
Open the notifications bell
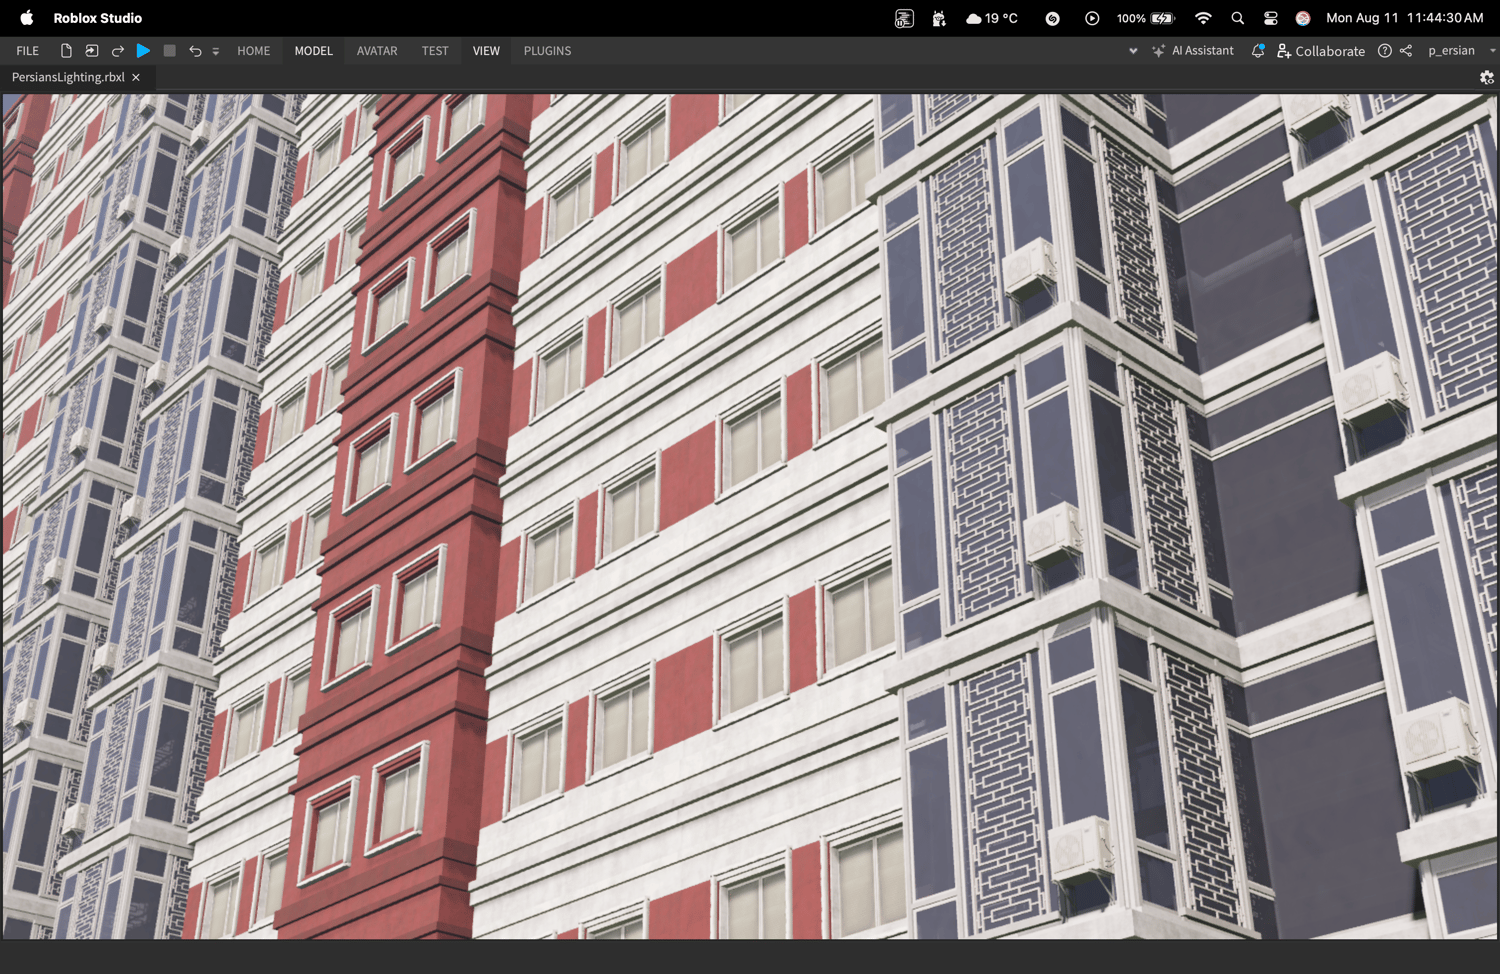1258,51
